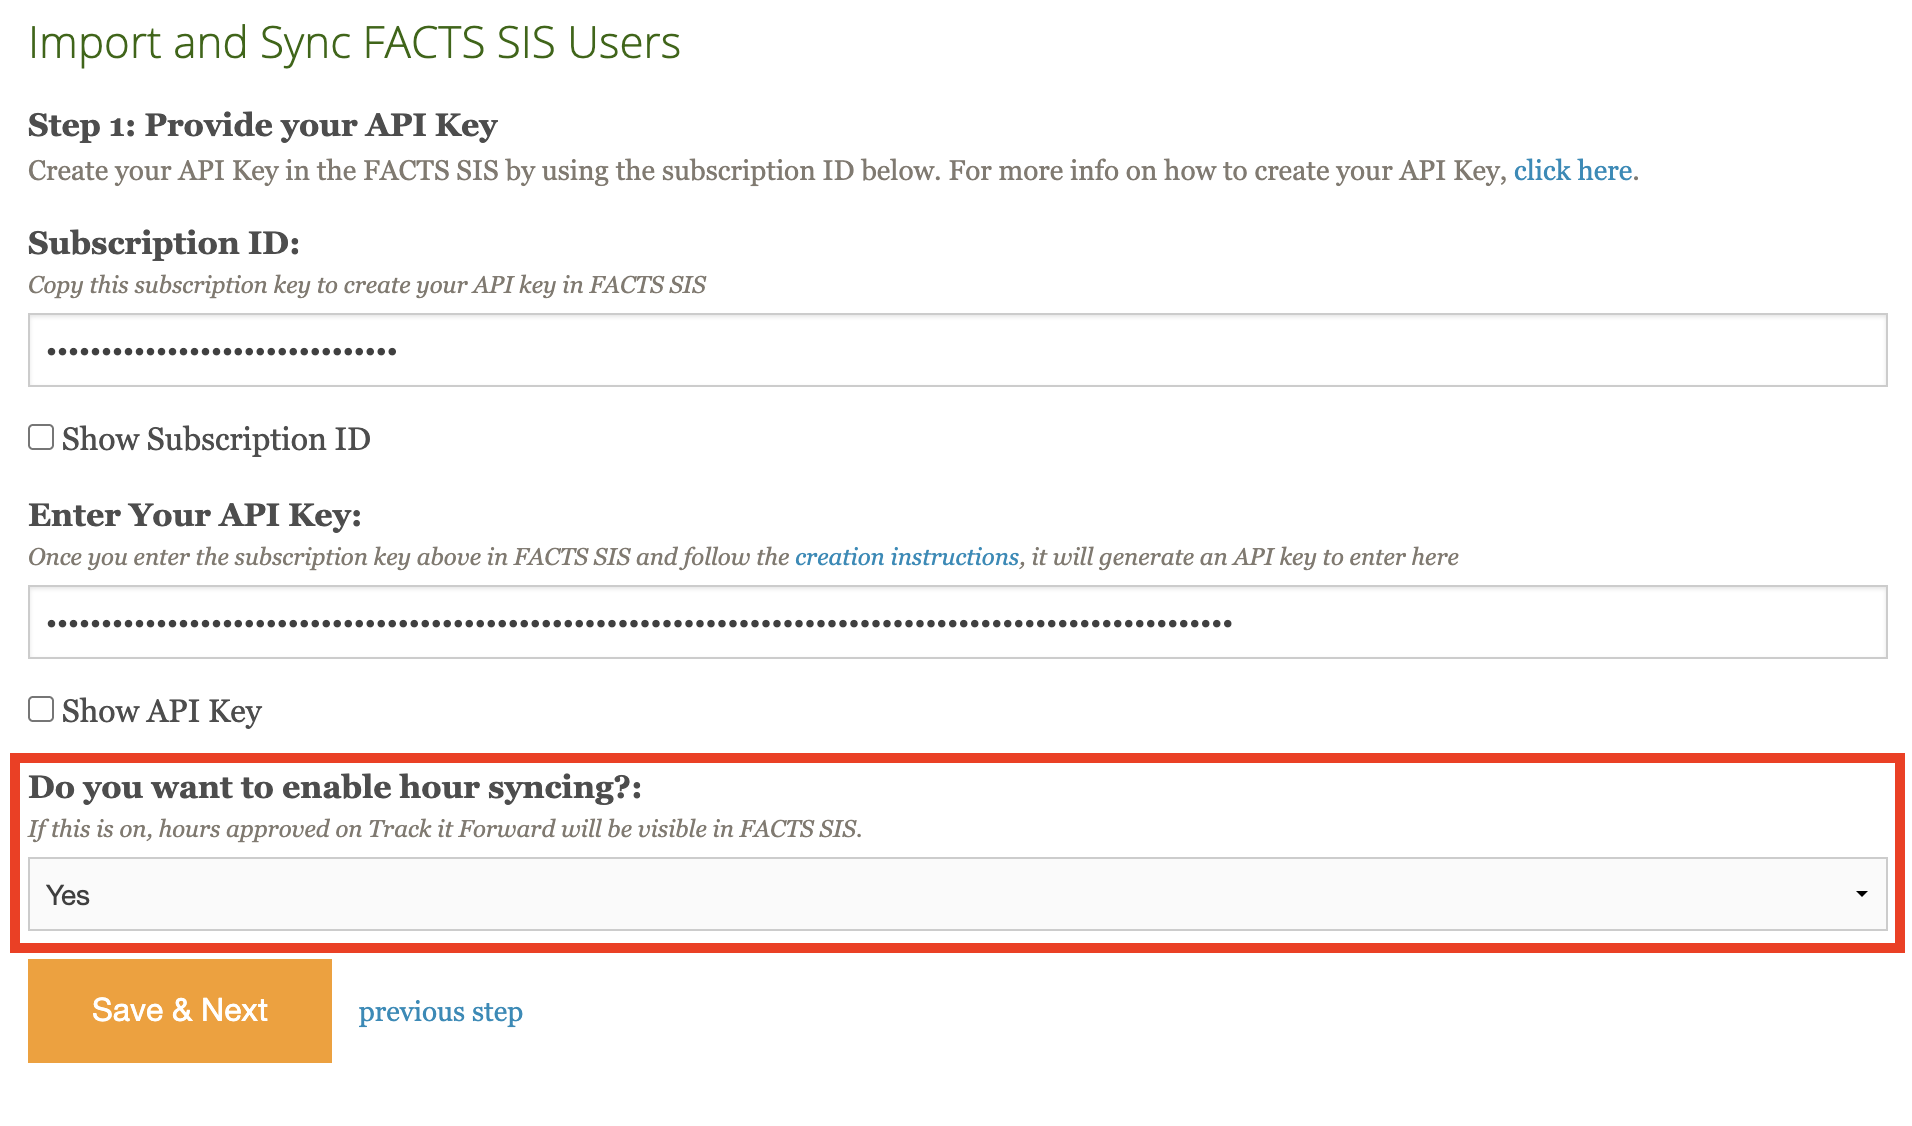Image resolution: width=1912 pixels, height=1126 pixels.
Task: Click the Import and Sync FACTS SIS Users title
Action: coord(354,43)
